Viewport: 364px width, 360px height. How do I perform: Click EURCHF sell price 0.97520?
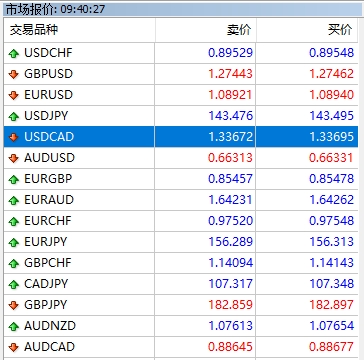coord(231,221)
